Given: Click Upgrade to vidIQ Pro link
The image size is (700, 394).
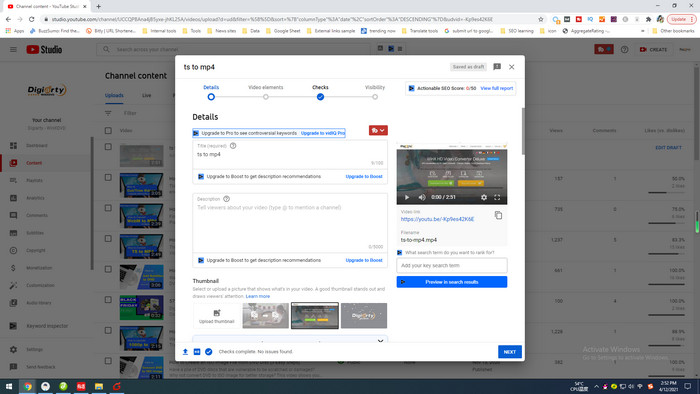Looking at the screenshot, I should pyautogui.click(x=322, y=133).
